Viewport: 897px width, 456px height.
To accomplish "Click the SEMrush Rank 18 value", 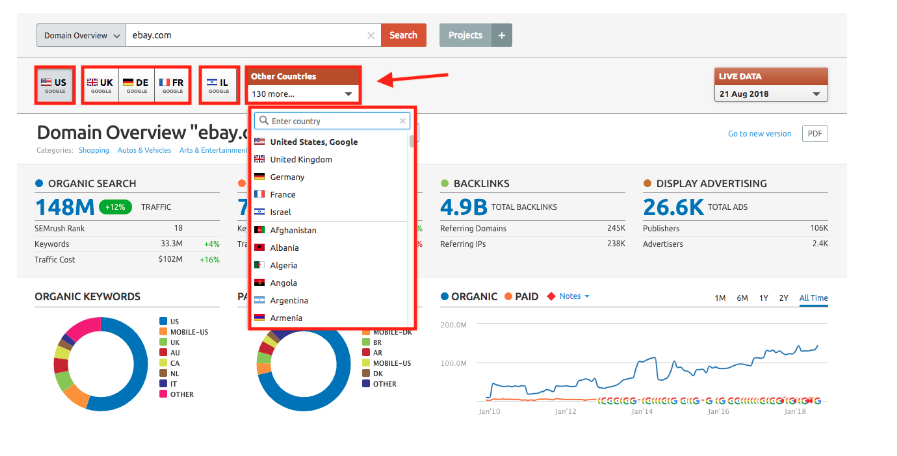I will click(178, 228).
